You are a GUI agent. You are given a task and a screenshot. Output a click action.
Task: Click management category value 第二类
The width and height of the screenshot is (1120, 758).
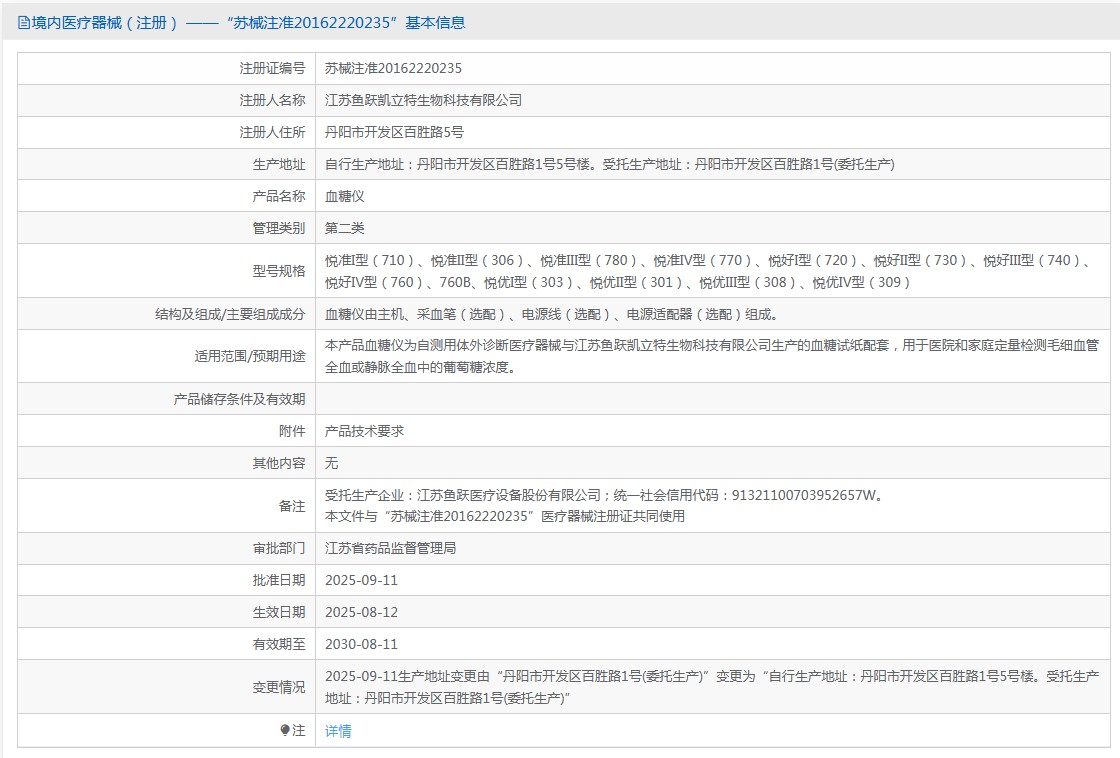pos(345,228)
